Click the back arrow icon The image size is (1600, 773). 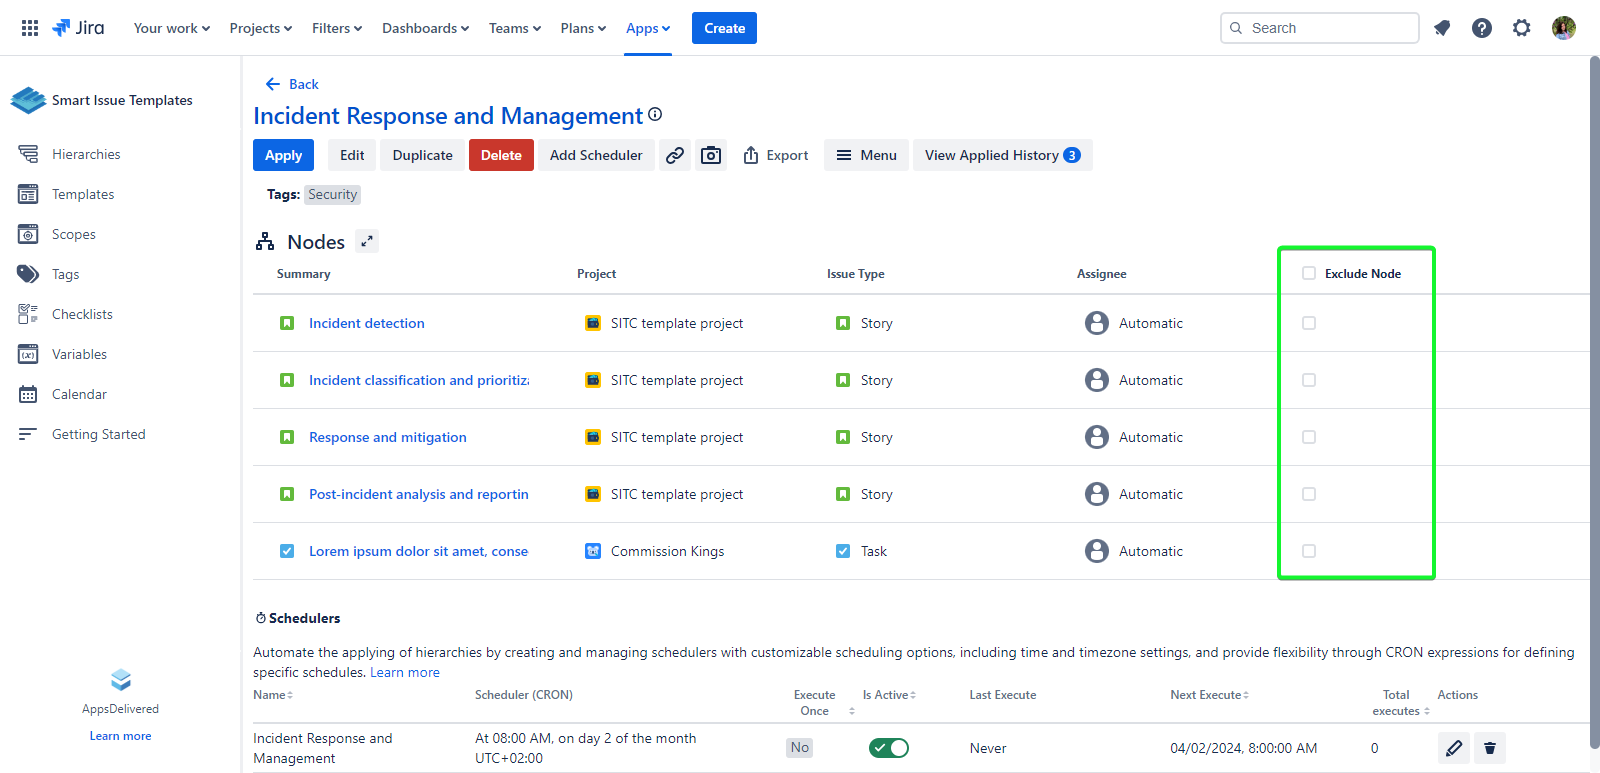(x=272, y=84)
